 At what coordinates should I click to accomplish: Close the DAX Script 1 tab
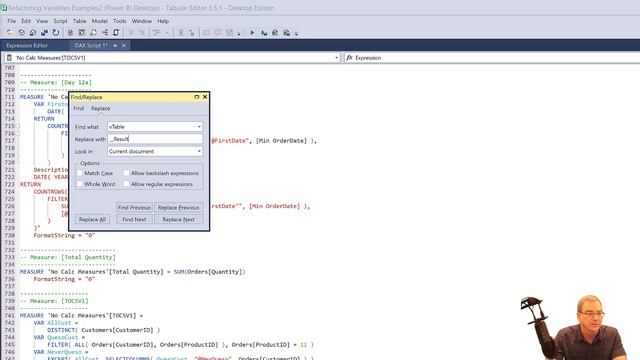[124, 45]
